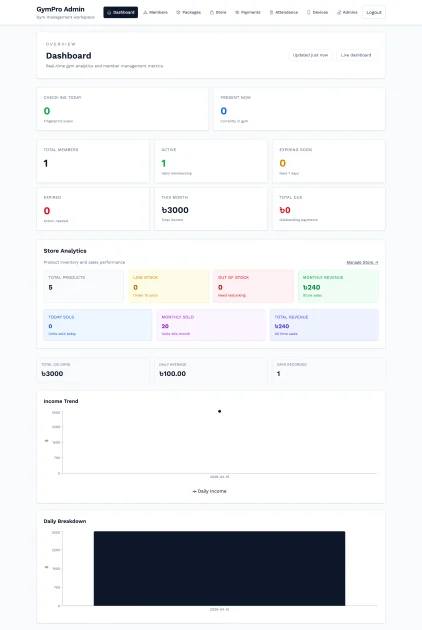This screenshot has height=630, width=422.
Task: Go to the Members page
Action: pos(155,12)
